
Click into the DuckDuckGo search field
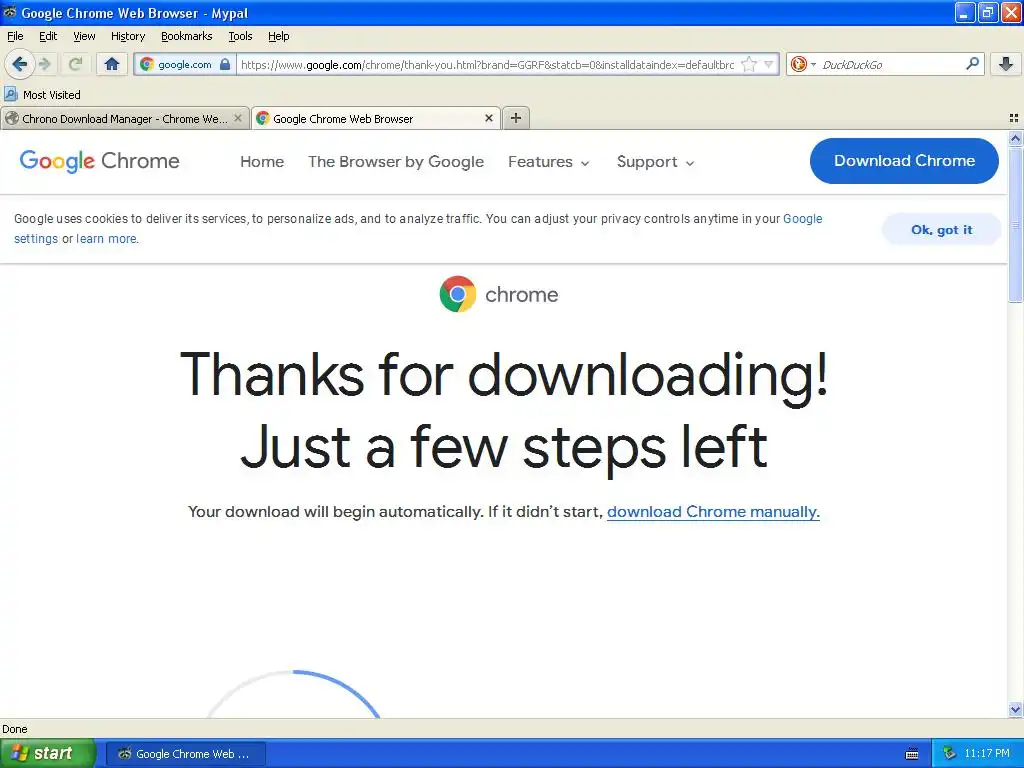tap(891, 64)
